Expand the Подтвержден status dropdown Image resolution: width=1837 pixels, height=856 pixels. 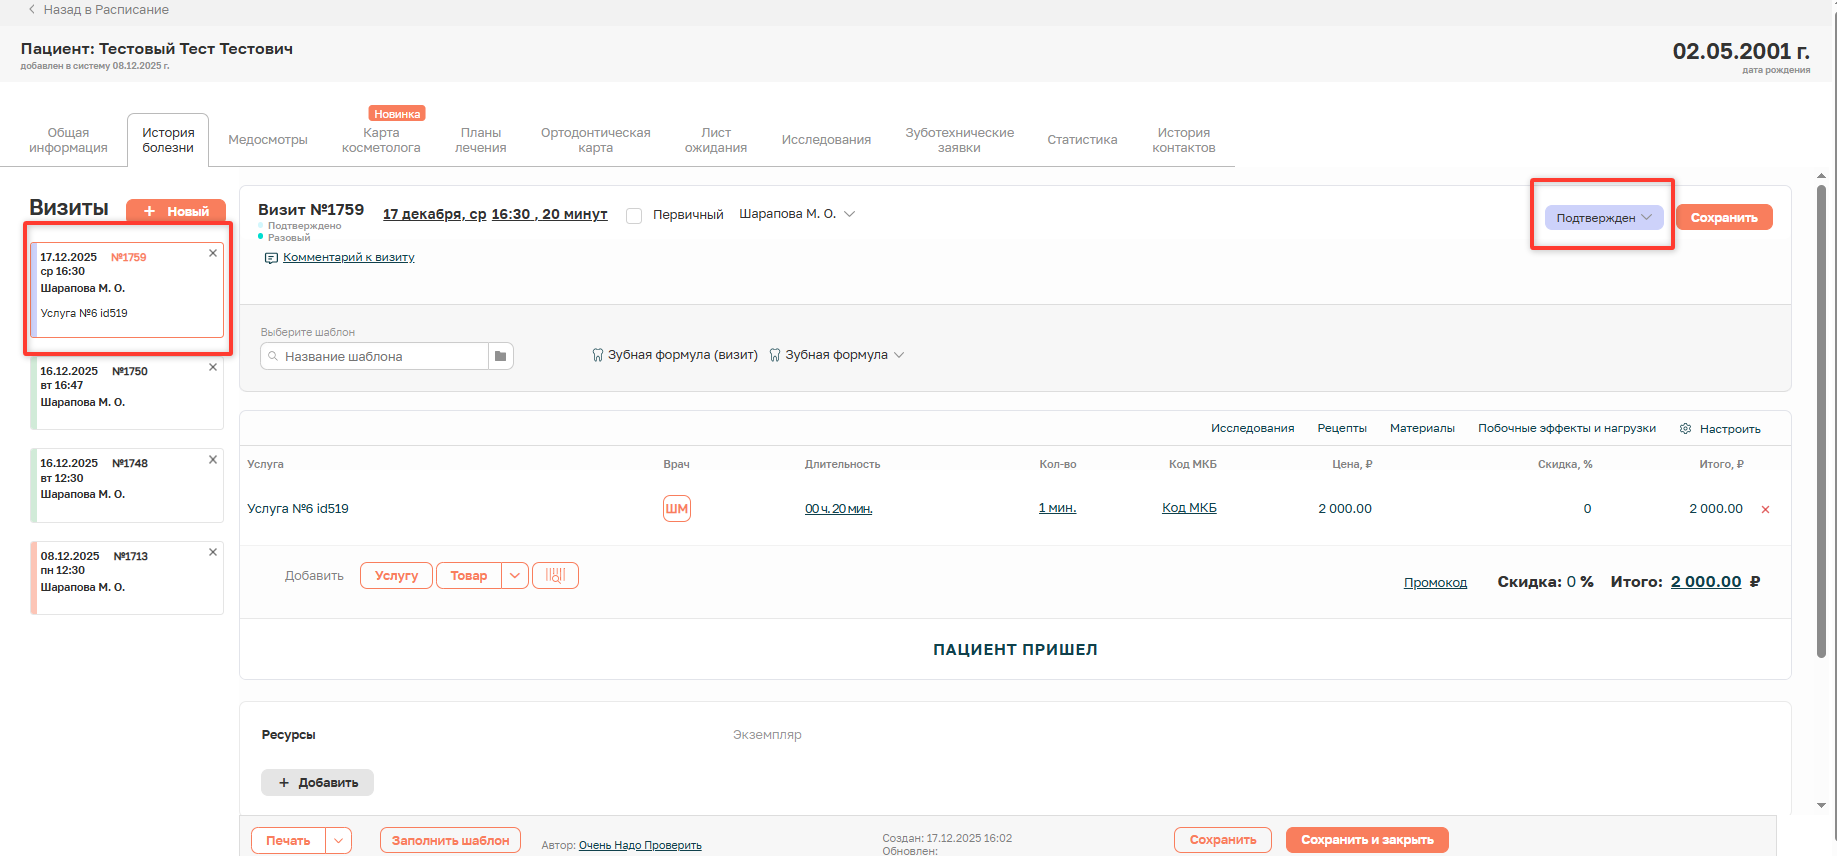click(x=1603, y=217)
